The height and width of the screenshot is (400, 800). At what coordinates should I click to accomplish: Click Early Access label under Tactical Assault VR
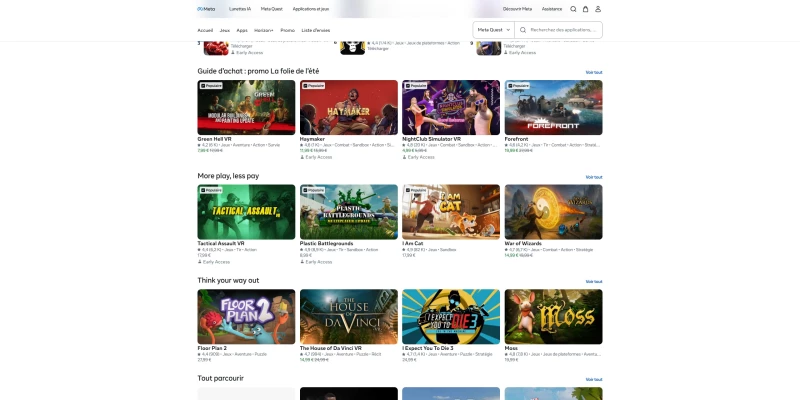point(214,262)
